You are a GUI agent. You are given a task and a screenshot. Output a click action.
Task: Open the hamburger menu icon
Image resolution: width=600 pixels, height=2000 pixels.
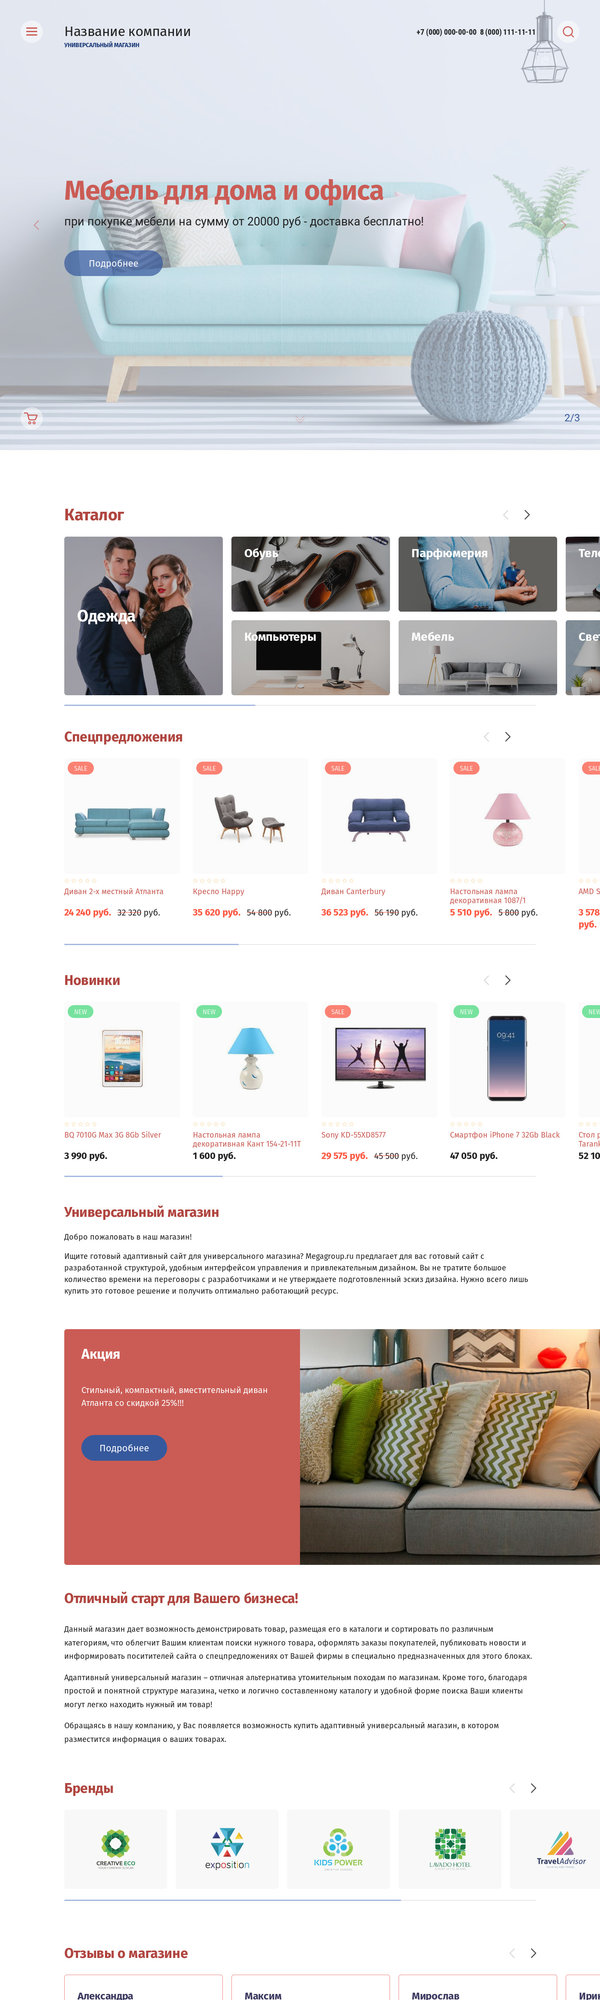(x=31, y=32)
